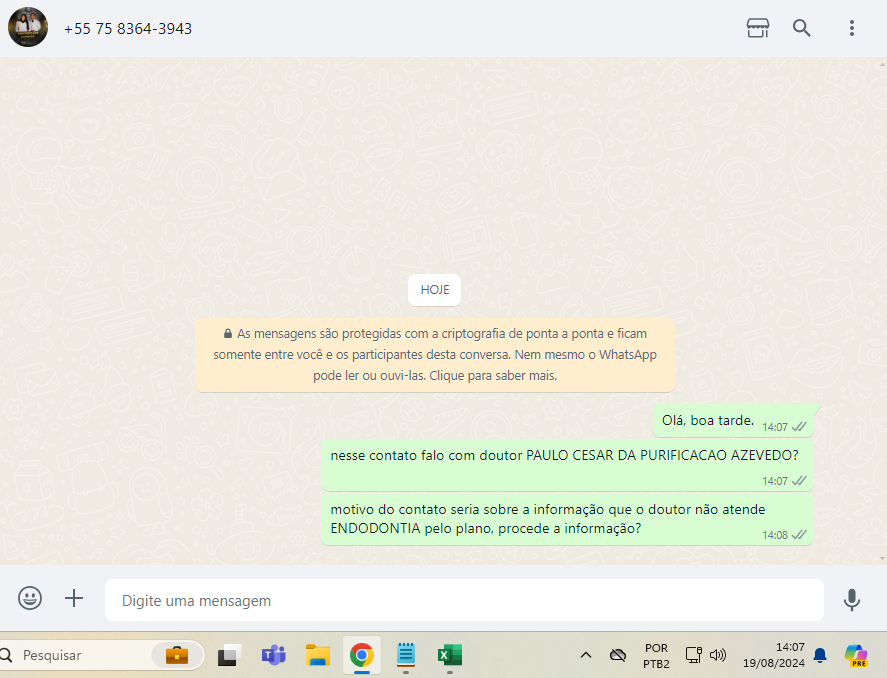Screen dimensions: 887x678
Task: Click the contact number +55 75 8364-3943
Action: tap(128, 29)
